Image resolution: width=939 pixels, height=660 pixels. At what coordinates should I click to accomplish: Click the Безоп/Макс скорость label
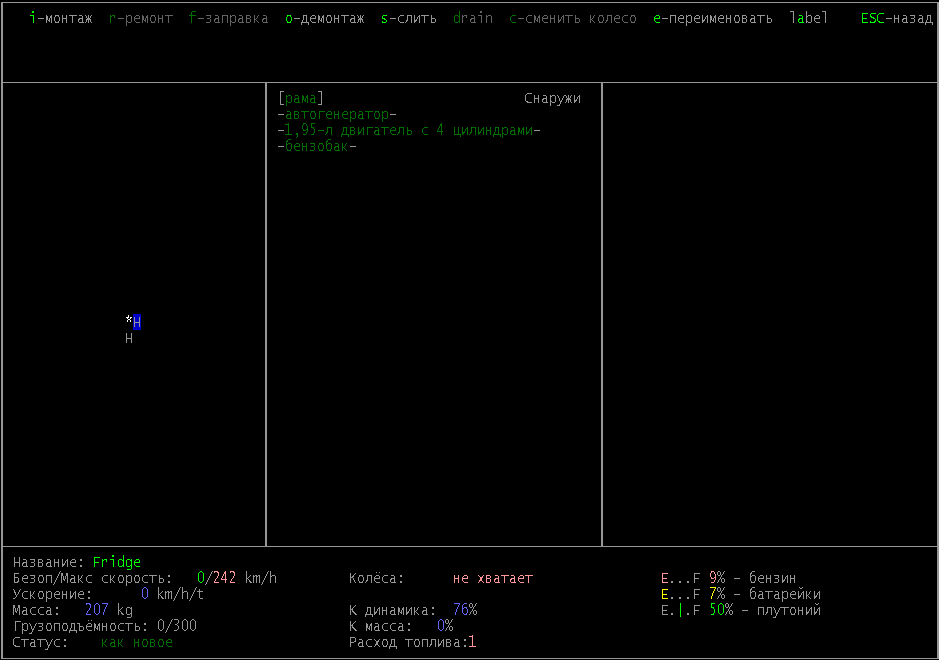[92, 578]
